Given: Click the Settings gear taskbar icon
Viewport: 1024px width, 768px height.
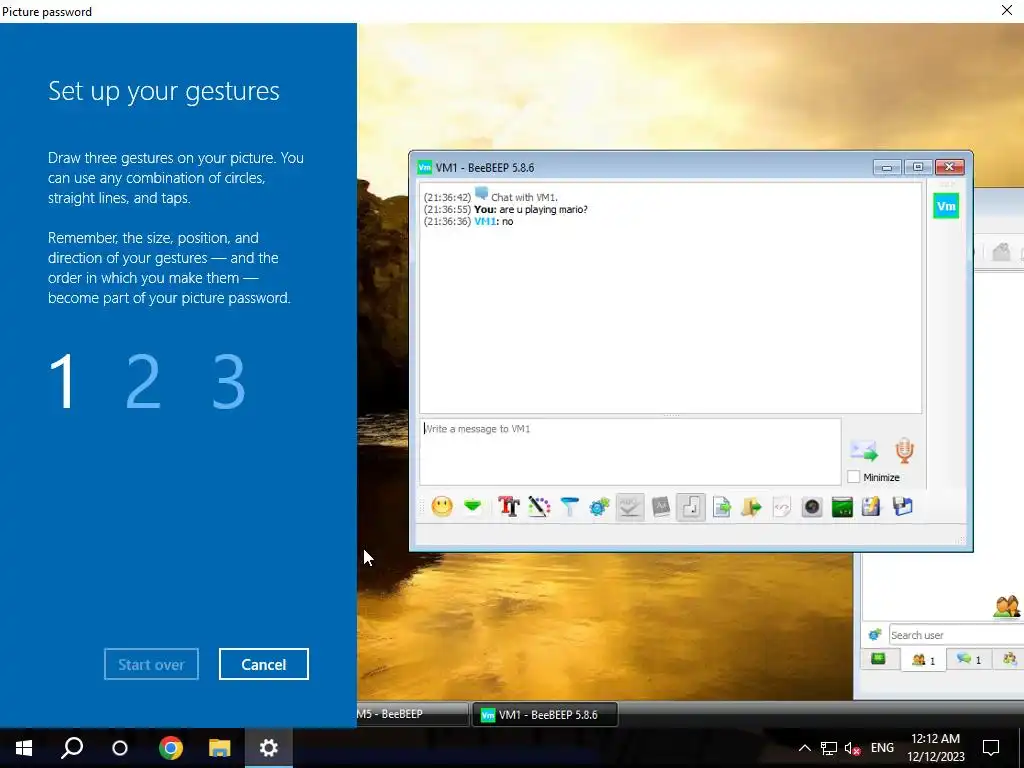Looking at the screenshot, I should pos(268,748).
